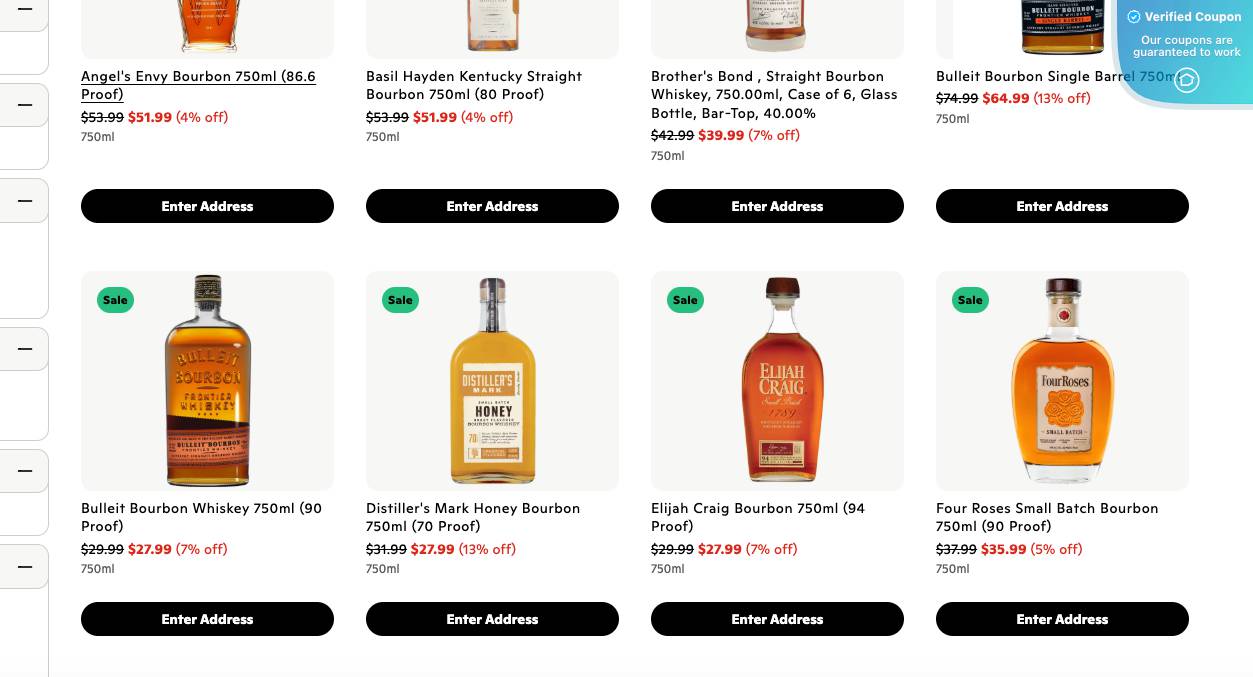This screenshot has width=1253, height=677.
Task: Open the Basil Hayden Kentucky Straight Bourbon link
Action: 473,85
